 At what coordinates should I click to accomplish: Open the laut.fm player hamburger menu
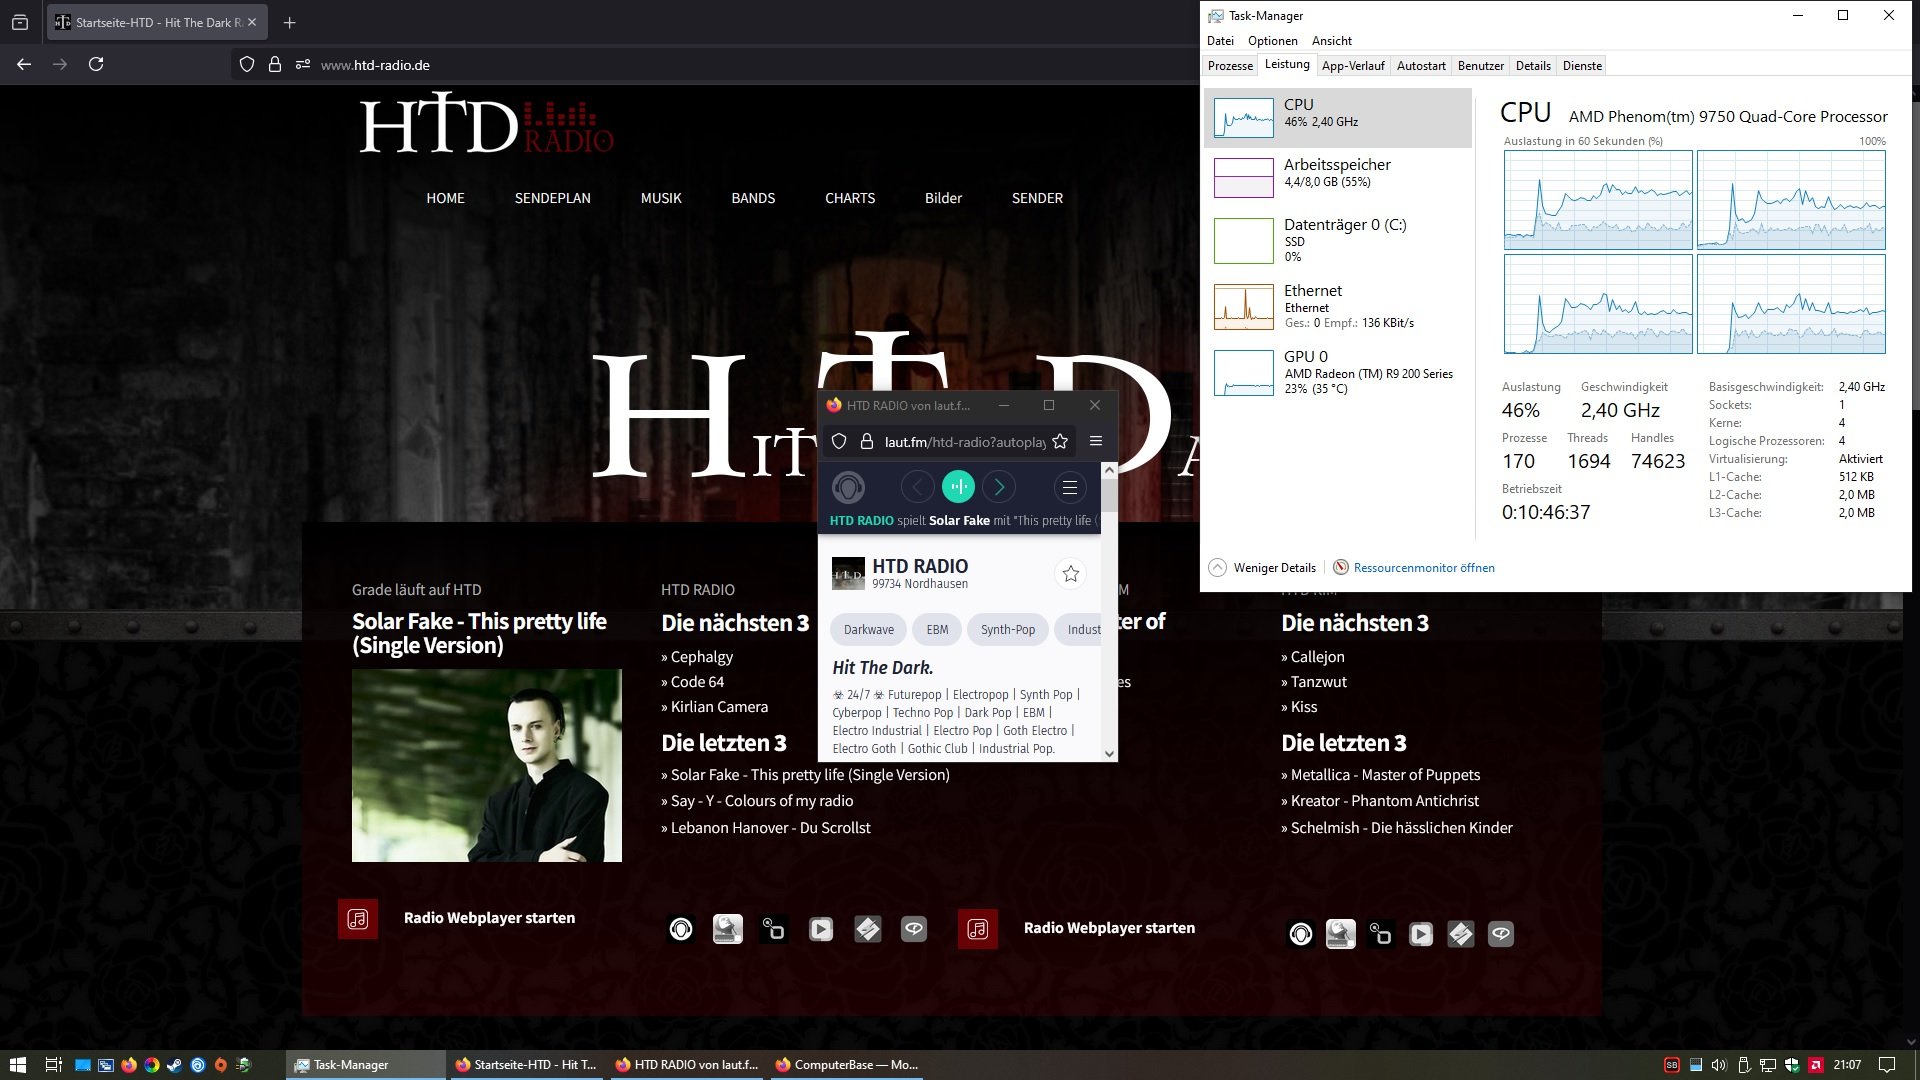click(x=1069, y=487)
